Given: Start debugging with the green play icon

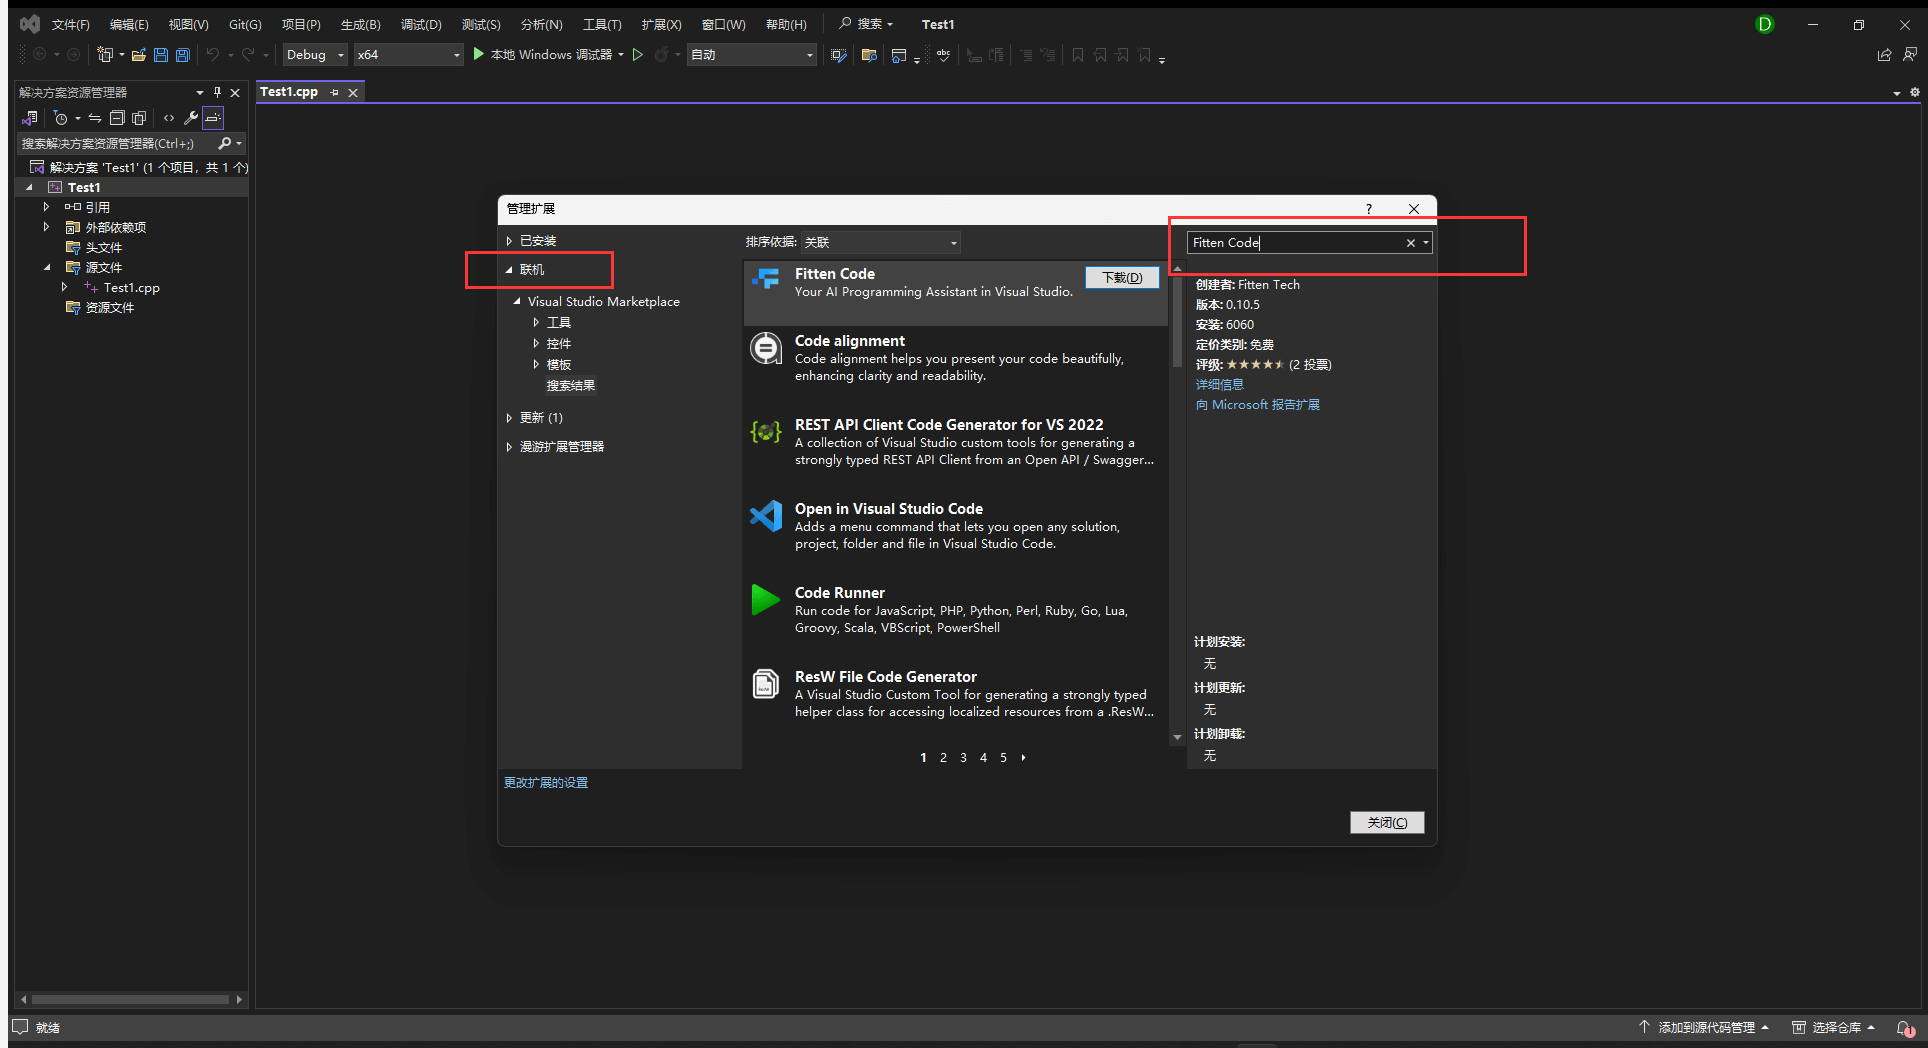Looking at the screenshot, I should click(x=479, y=54).
